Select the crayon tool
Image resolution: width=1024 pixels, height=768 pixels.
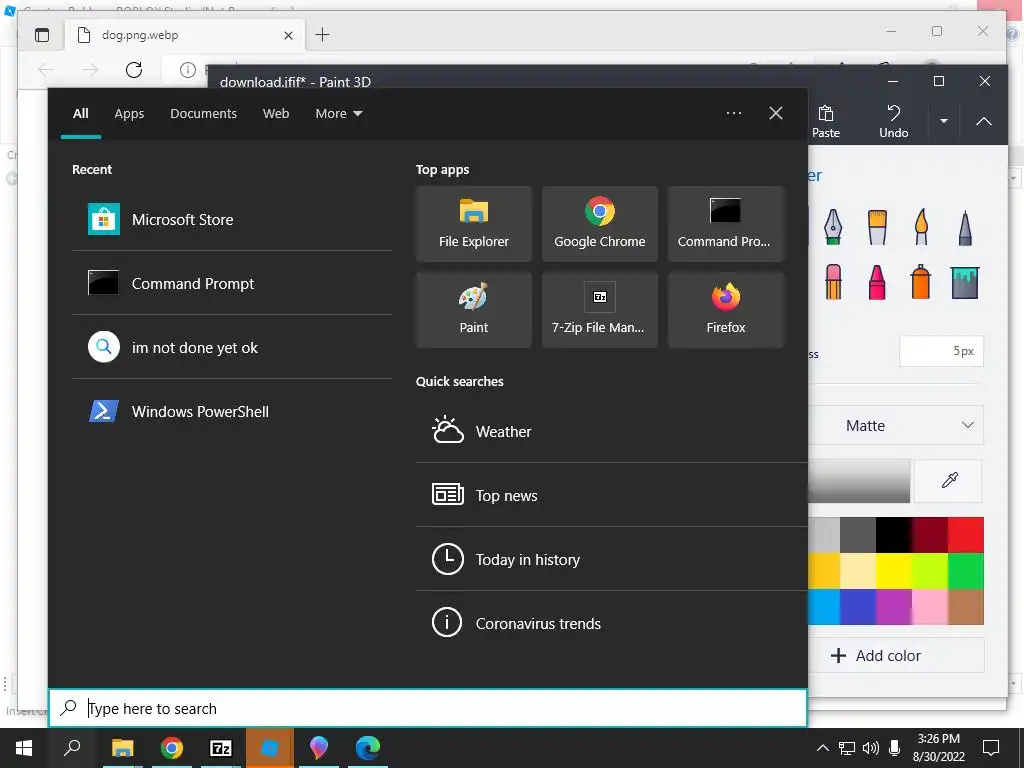click(x=877, y=281)
